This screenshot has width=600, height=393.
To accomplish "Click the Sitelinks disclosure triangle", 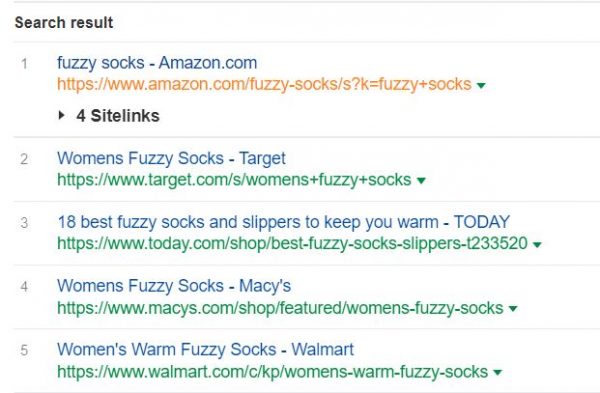I will click(x=61, y=115).
